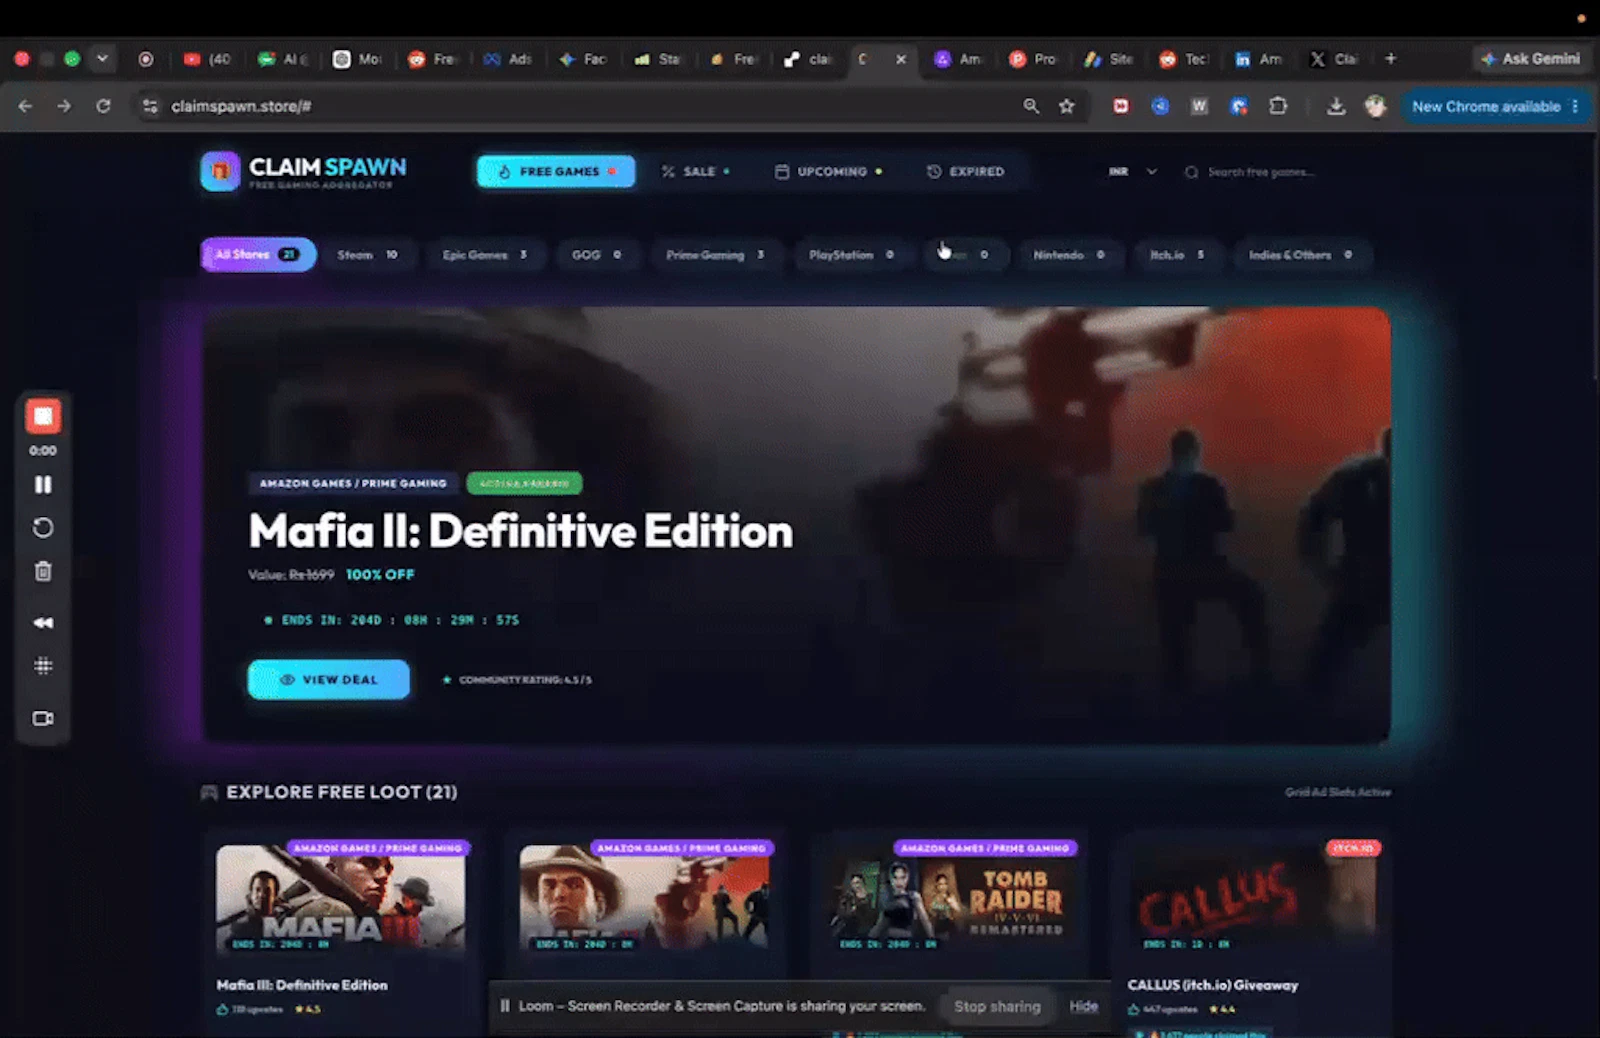1600x1038 pixels.
Task: Pause the Loom recording
Action: tap(43, 484)
